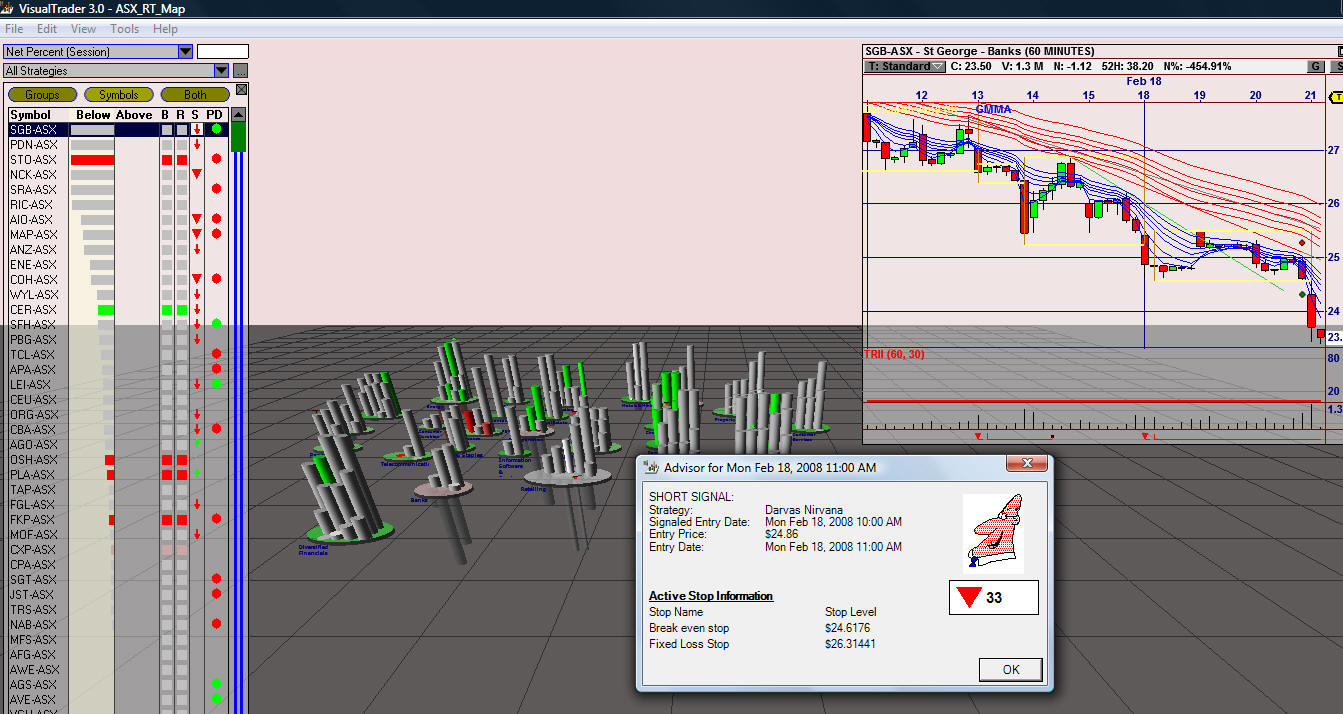Switch the list to Groups view
The image size is (1343, 714).
tap(42, 95)
